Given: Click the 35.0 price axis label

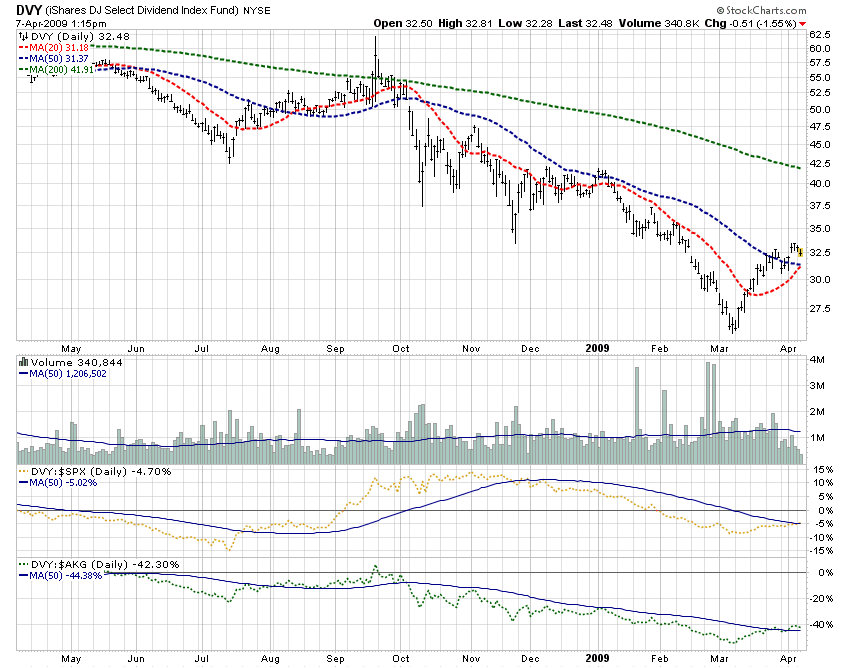Looking at the screenshot, I should [820, 228].
